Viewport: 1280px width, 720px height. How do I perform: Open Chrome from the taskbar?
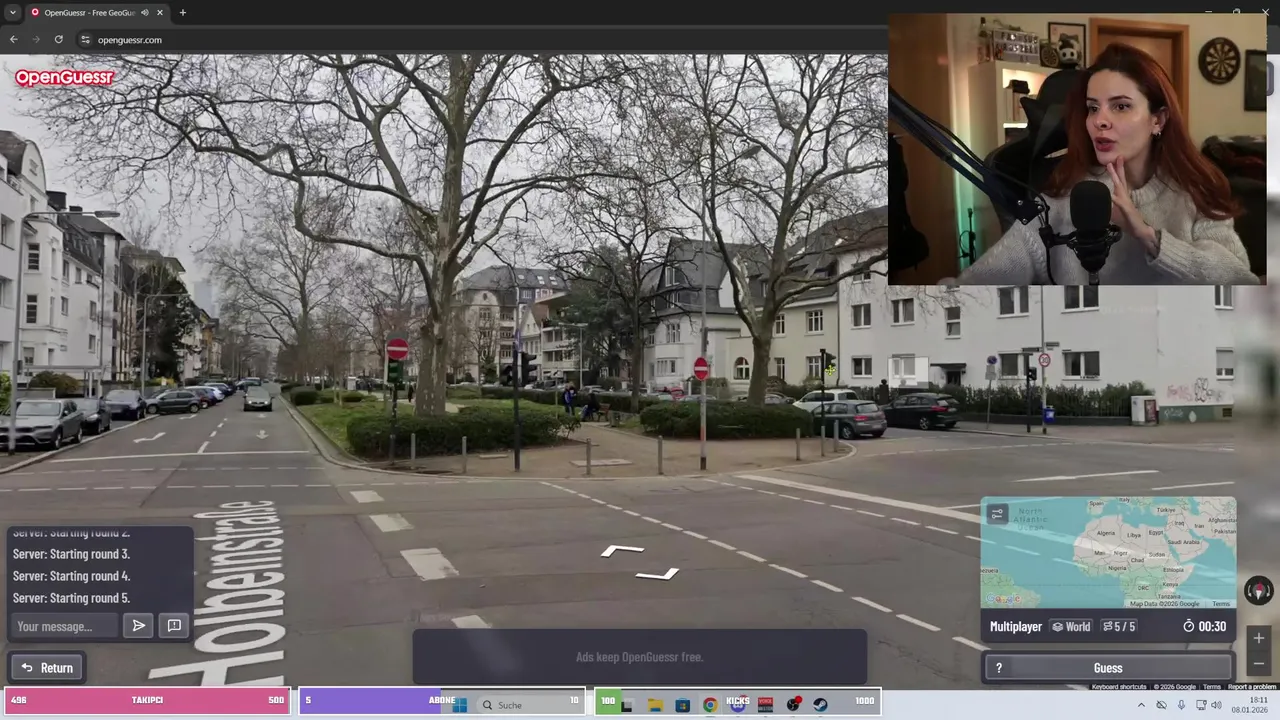[x=710, y=705]
